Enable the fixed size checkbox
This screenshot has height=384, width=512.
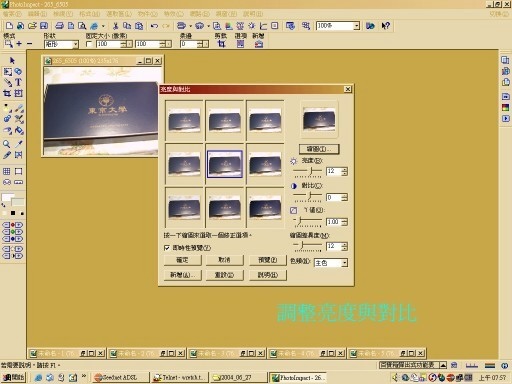click(x=89, y=44)
